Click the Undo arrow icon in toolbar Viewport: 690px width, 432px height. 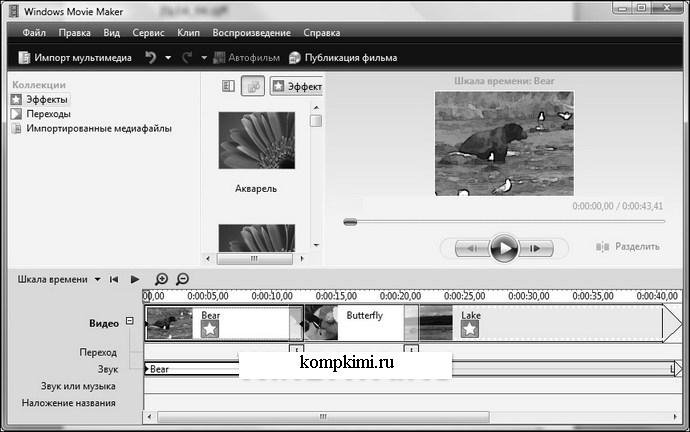[151, 58]
